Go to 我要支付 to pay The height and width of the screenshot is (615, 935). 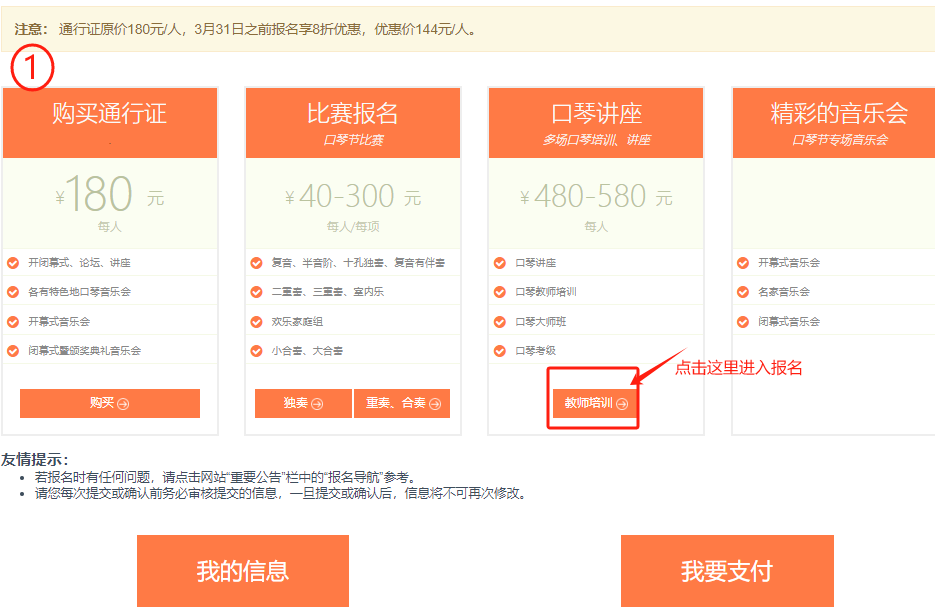click(727, 571)
